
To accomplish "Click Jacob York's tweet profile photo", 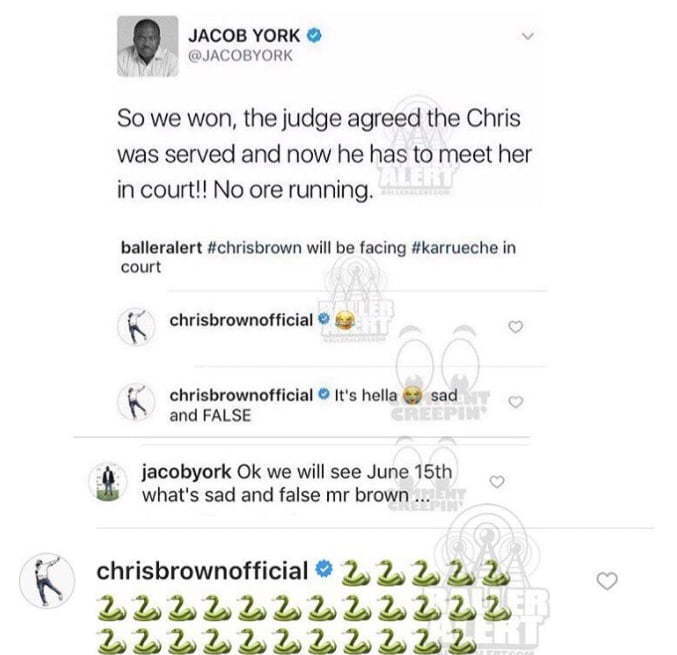I will (148, 46).
